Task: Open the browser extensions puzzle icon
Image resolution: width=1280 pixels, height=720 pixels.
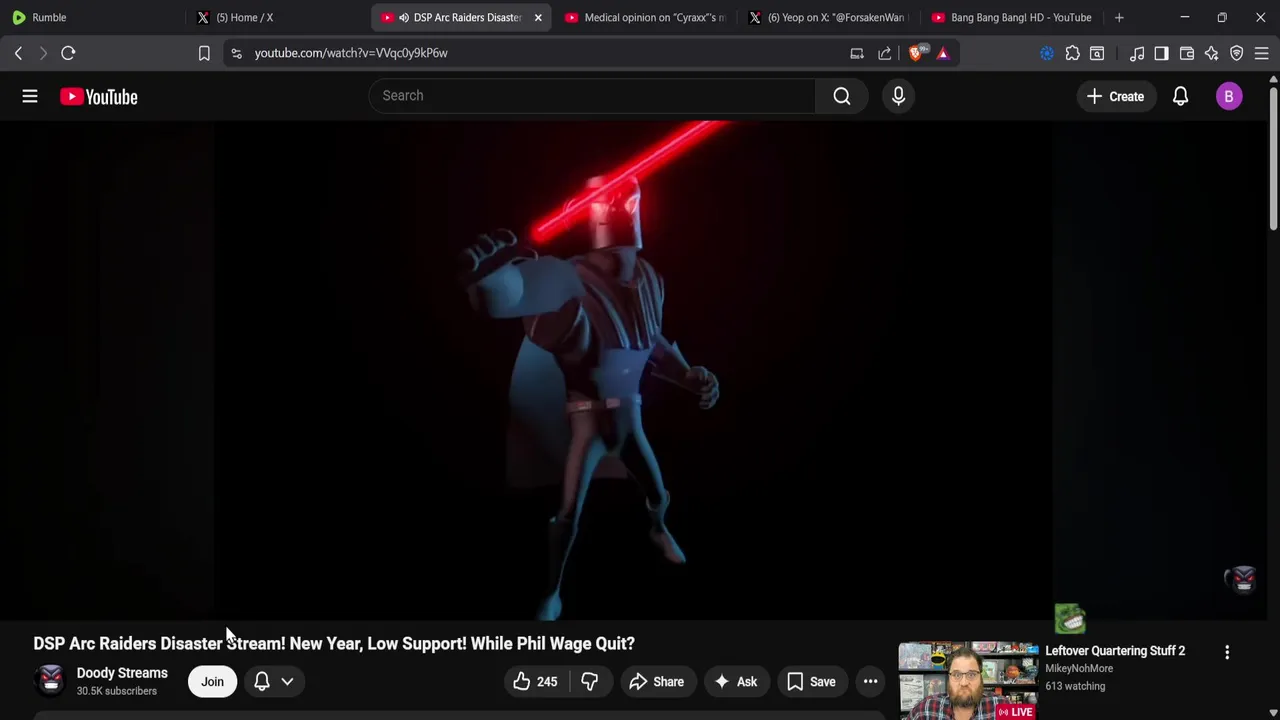Action: tap(1072, 53)
